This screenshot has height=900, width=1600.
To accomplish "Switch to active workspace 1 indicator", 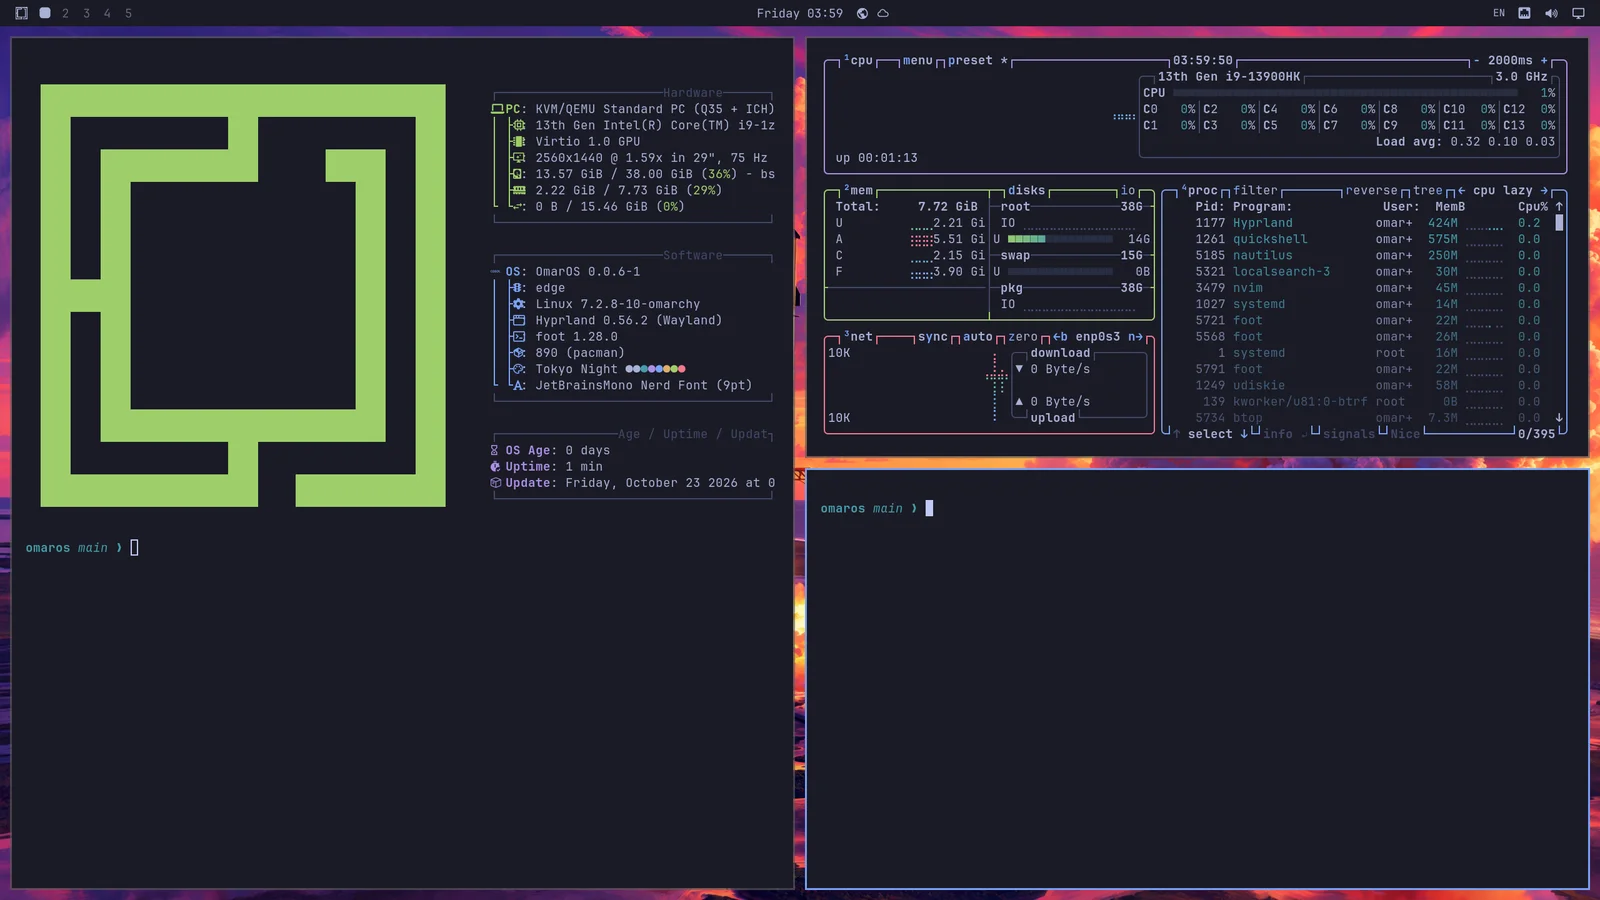I will (45, 13).
